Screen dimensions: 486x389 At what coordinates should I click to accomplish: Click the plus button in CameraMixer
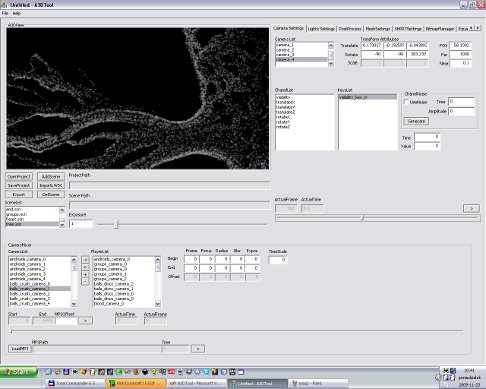coord(85,274)
